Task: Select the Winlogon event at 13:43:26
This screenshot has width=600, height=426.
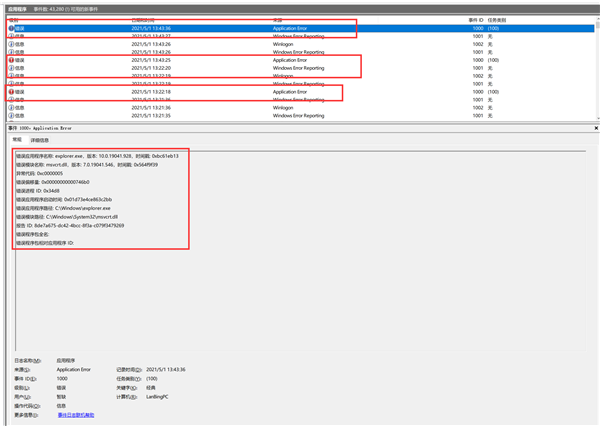Action: tap(300, 44)
